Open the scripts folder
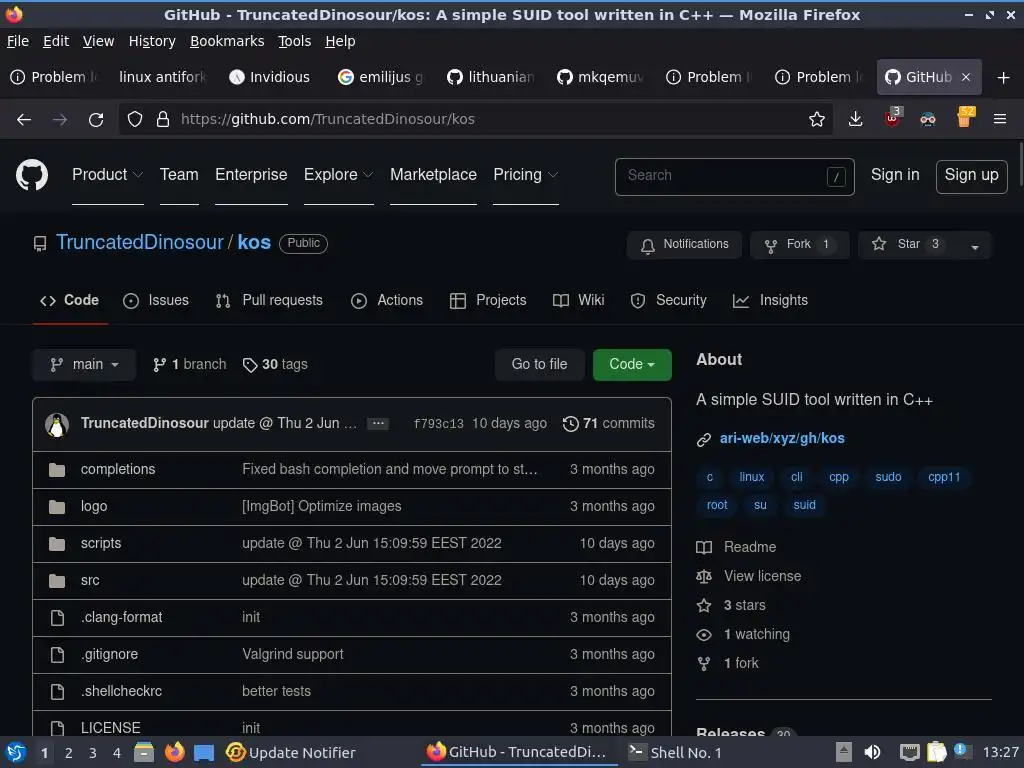 point(101,543)
